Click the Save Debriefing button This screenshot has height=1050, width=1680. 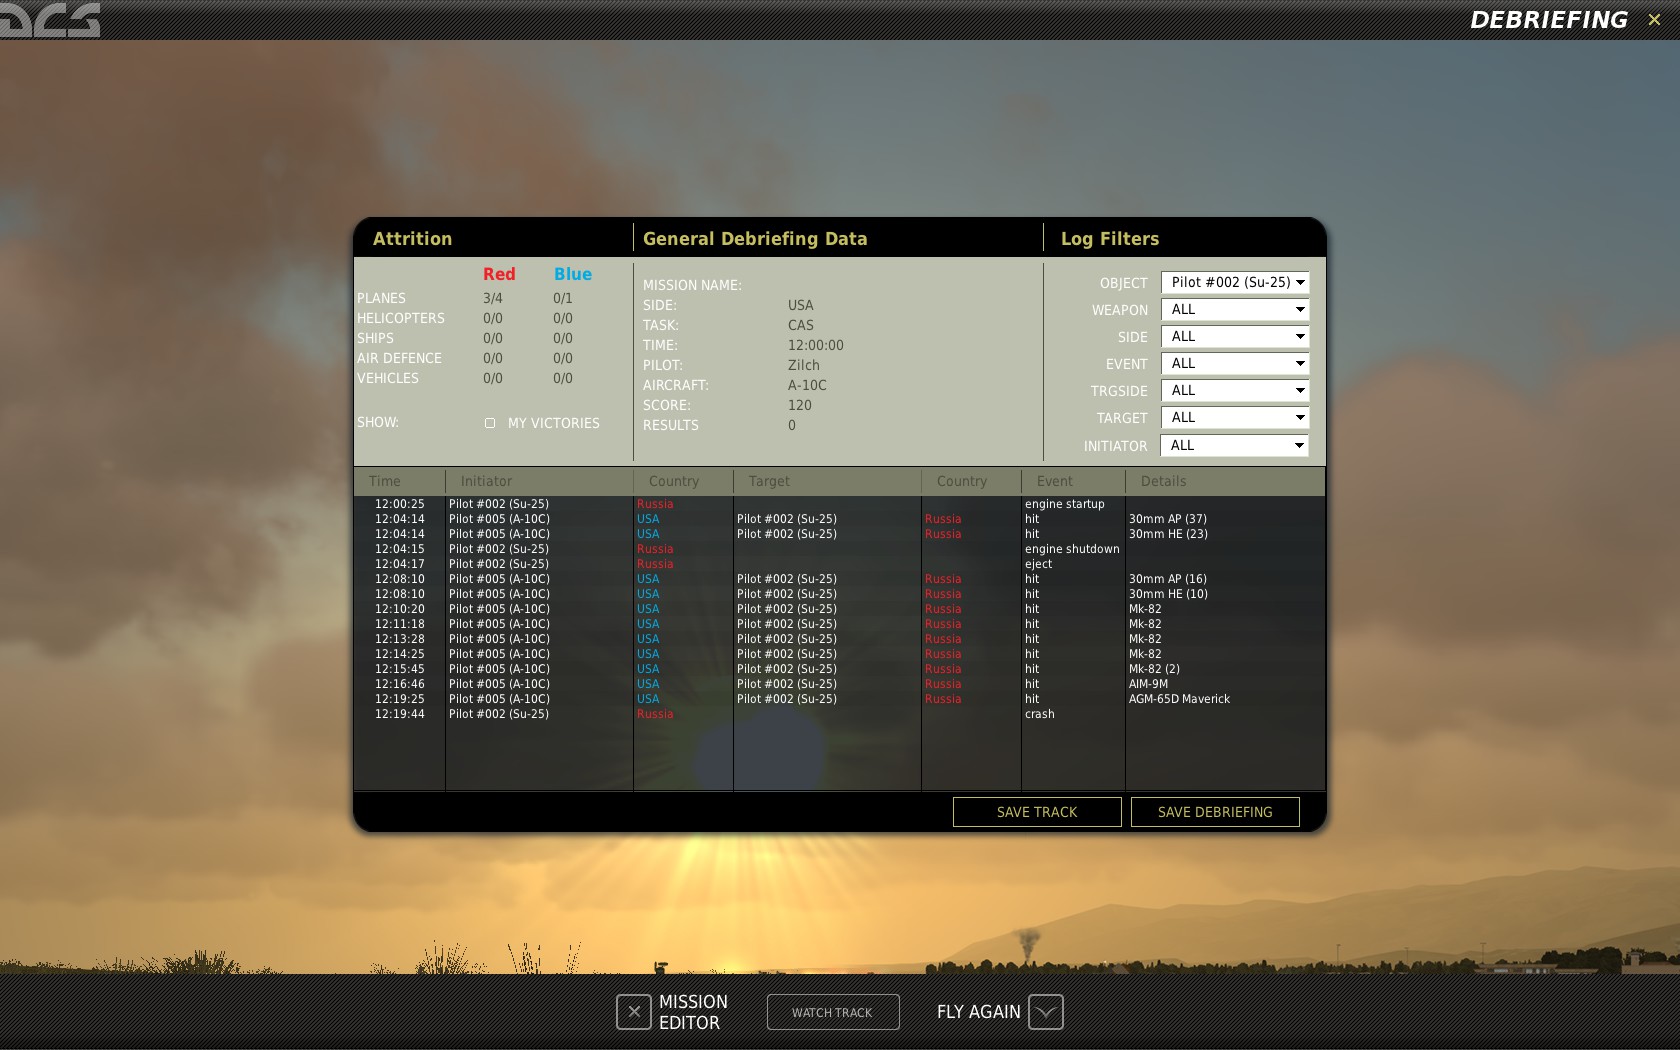pos(1215,812)
